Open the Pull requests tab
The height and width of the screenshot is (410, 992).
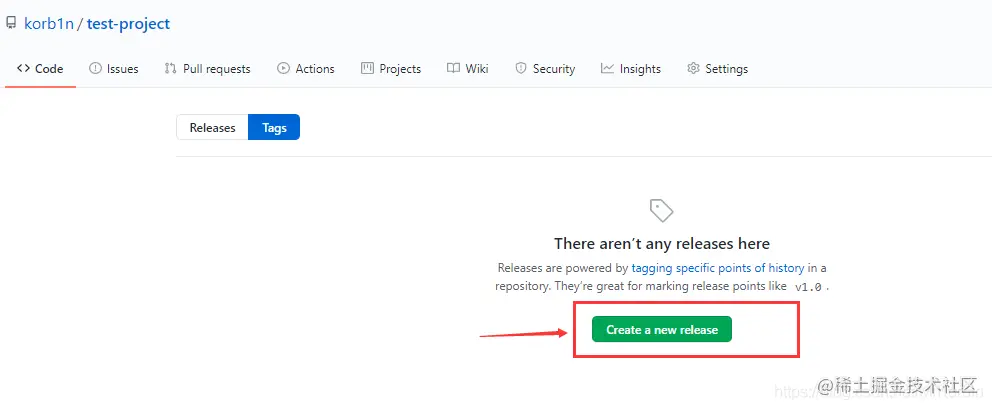point(208,69)
